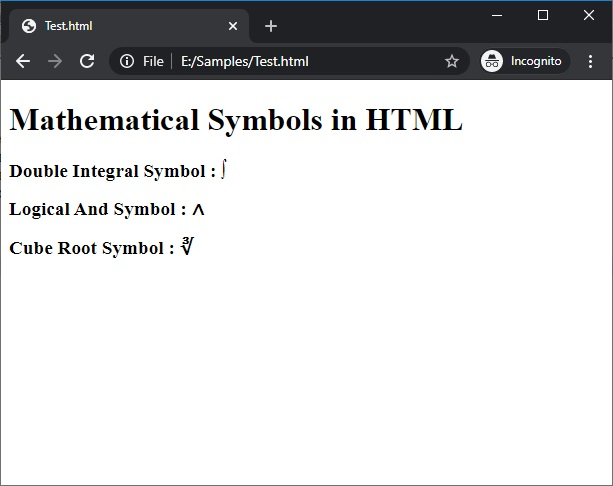This screenshot has height=486, width=613.
Task: Close the Test.html tab
Action: pos(233,26)
